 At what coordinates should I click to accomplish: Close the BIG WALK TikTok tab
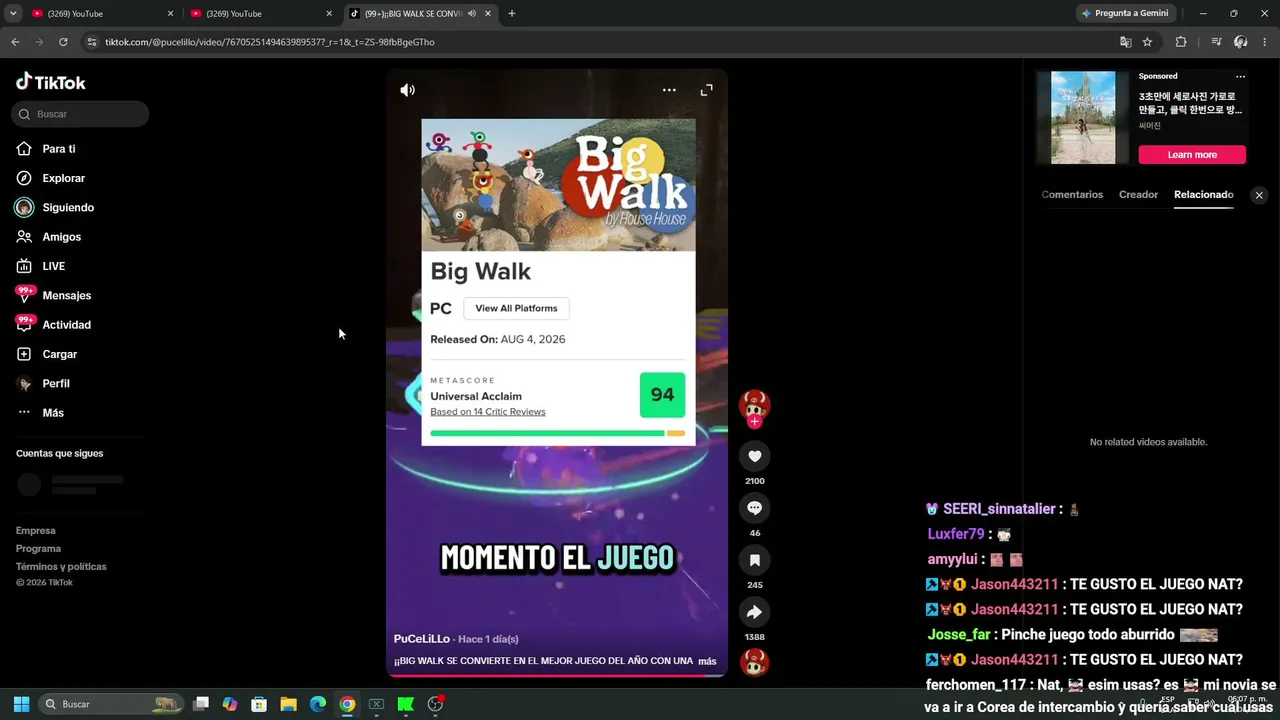tap(488, 14)
